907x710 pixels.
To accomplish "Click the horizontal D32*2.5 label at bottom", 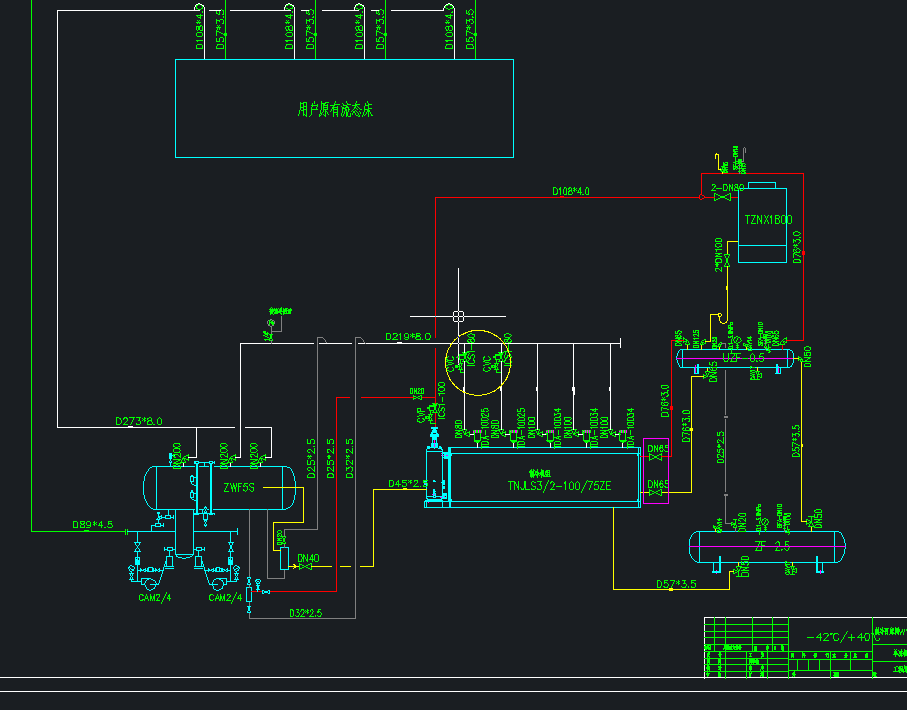I will (x=305, y=613).
